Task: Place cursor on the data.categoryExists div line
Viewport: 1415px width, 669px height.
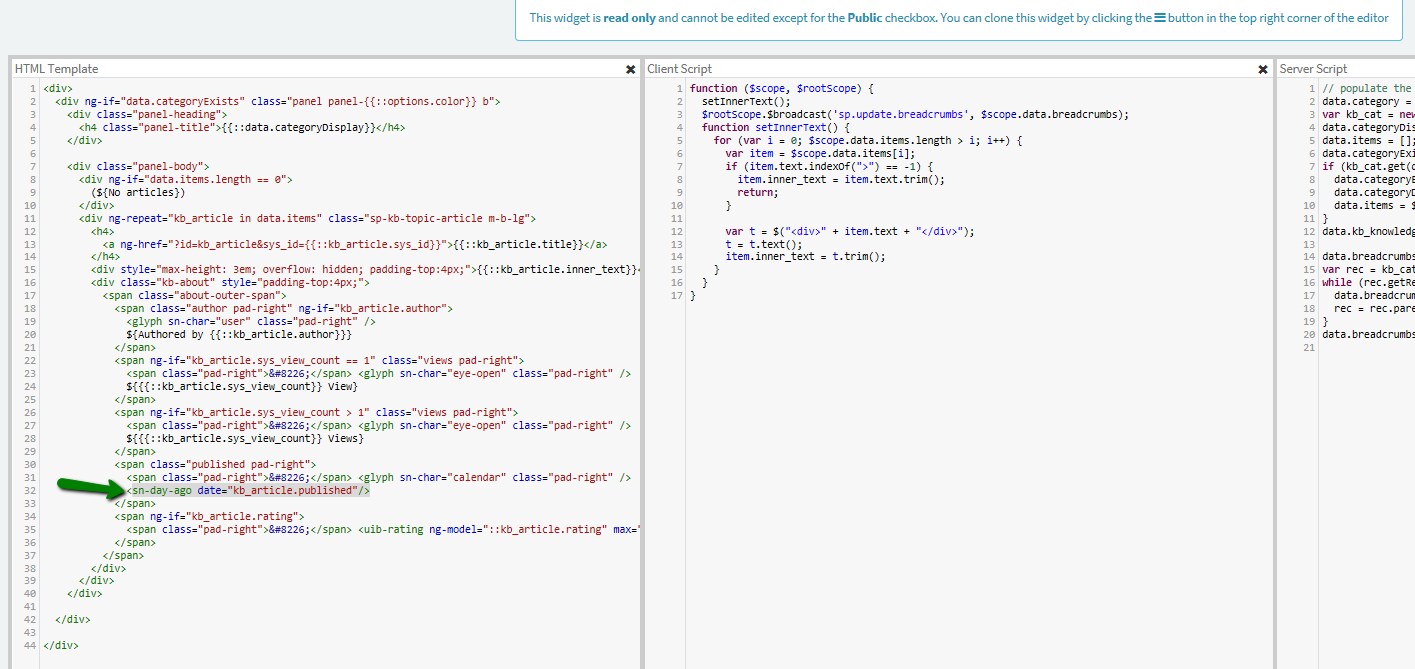Action: click(277, 101)
